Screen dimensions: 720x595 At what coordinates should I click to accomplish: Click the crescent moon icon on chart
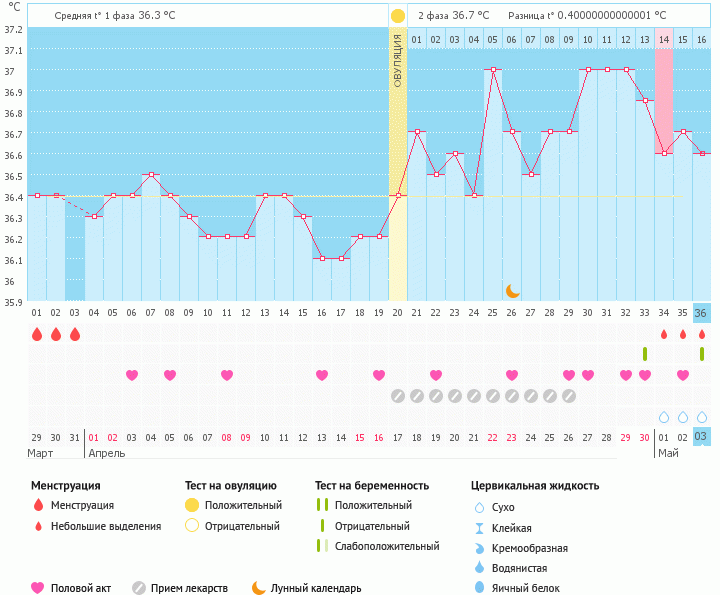coord(512,290)
